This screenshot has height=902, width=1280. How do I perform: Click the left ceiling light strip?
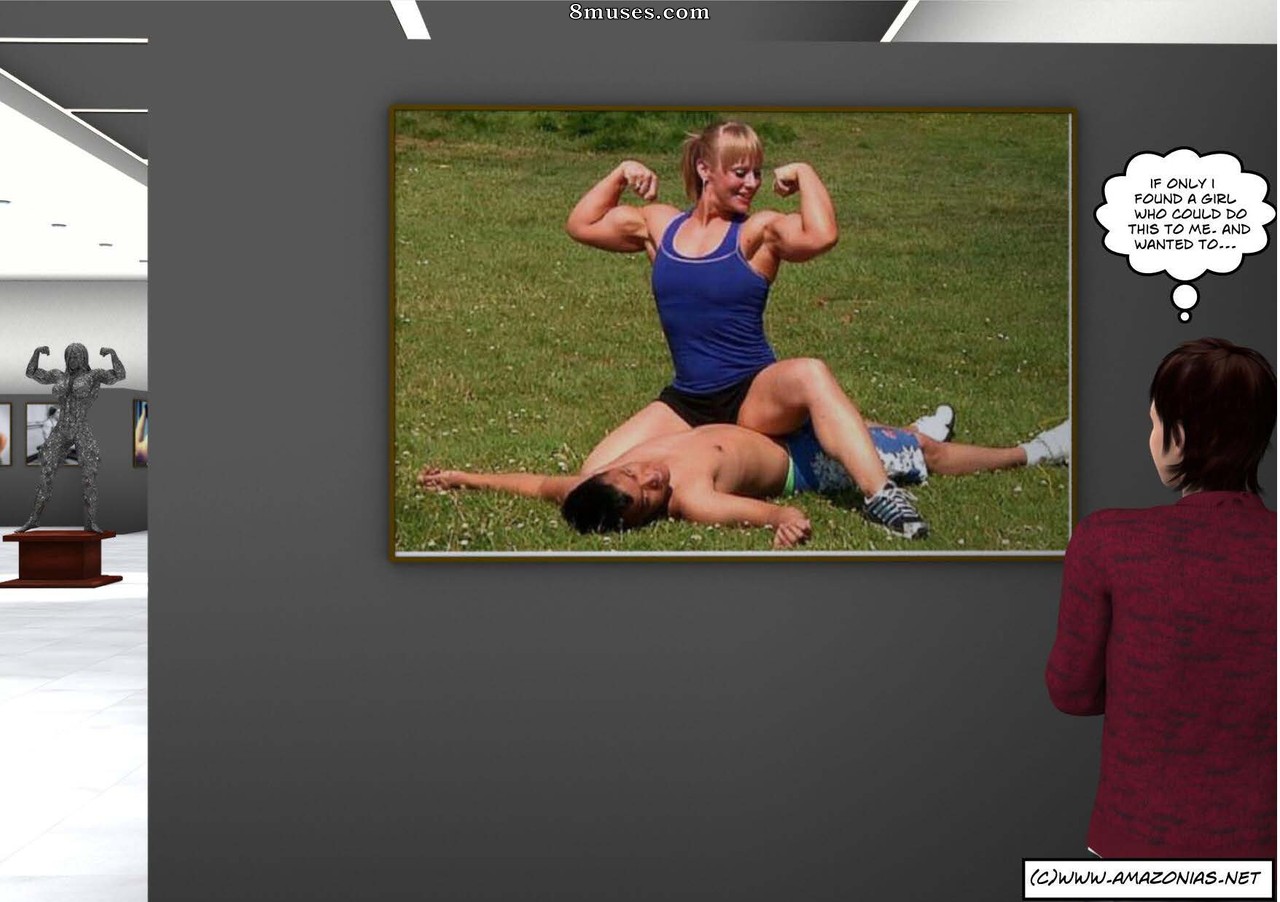[410, 19]
